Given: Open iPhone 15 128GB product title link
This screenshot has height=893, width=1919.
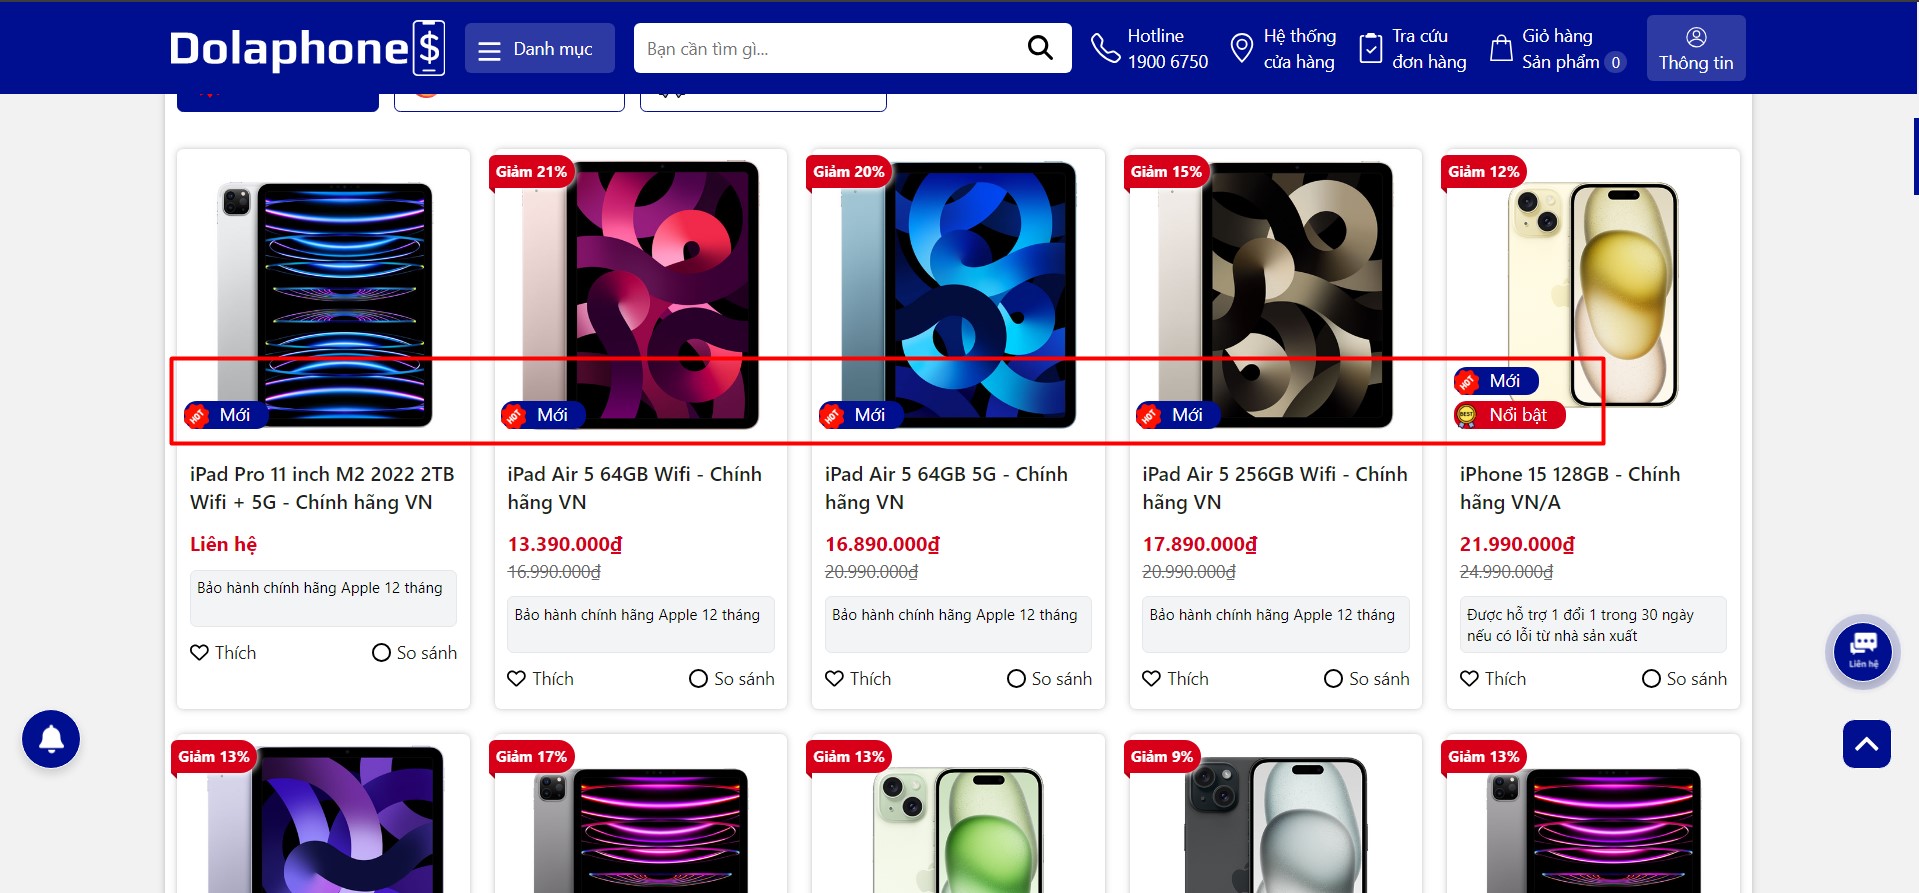Looking at the screenshot, I should (1569, 488).
